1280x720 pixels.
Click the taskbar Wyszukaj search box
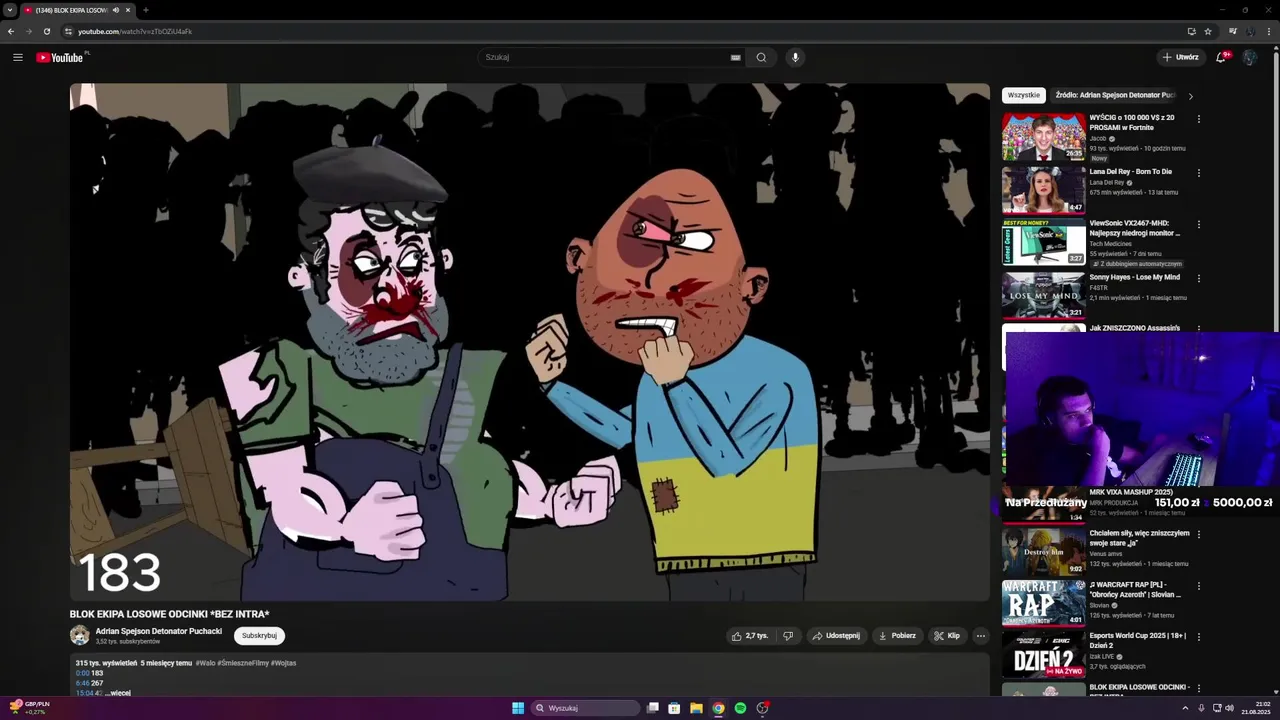pos(585,708)
